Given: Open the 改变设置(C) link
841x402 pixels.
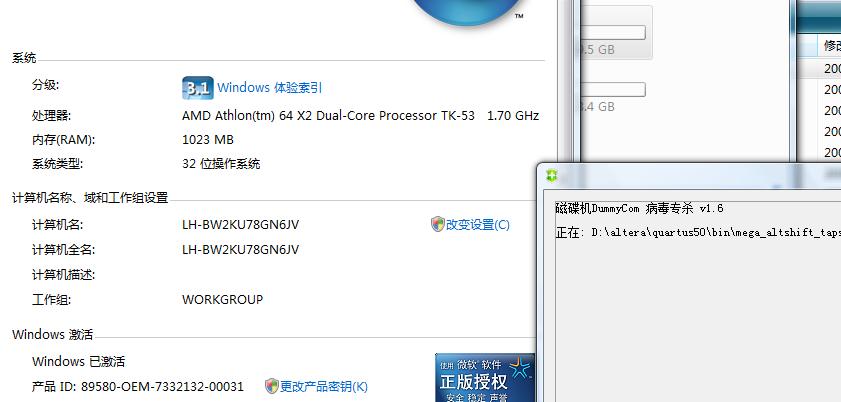Looking at the screenshot, I should coord(477,225).
